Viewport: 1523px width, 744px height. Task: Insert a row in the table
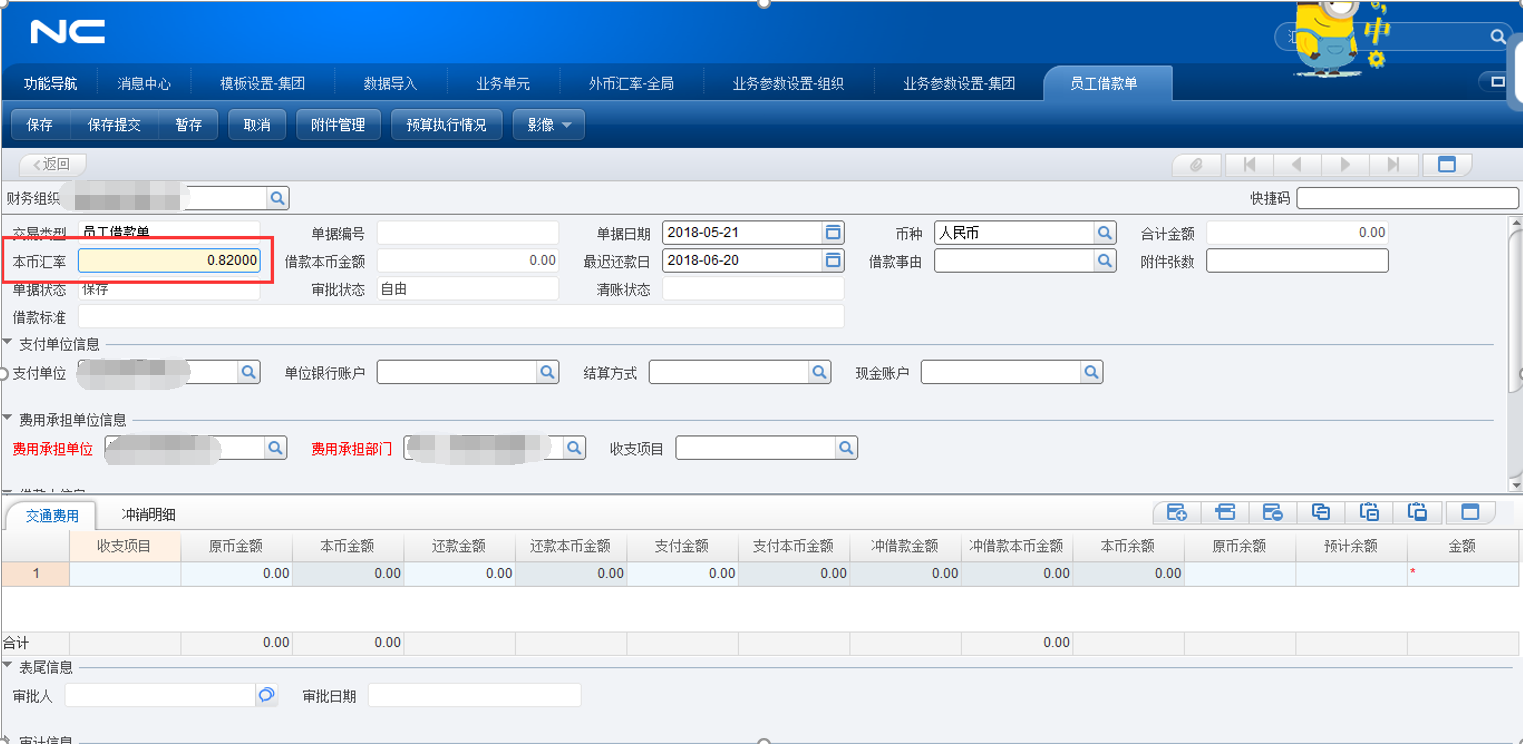[1225, 512]
